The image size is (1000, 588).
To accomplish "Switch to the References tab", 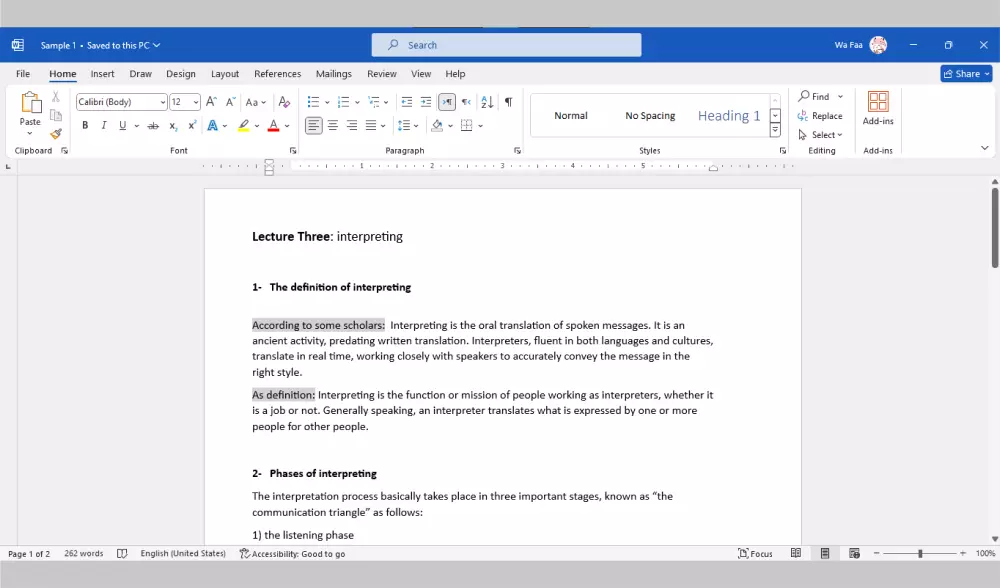I will point(277,74).
